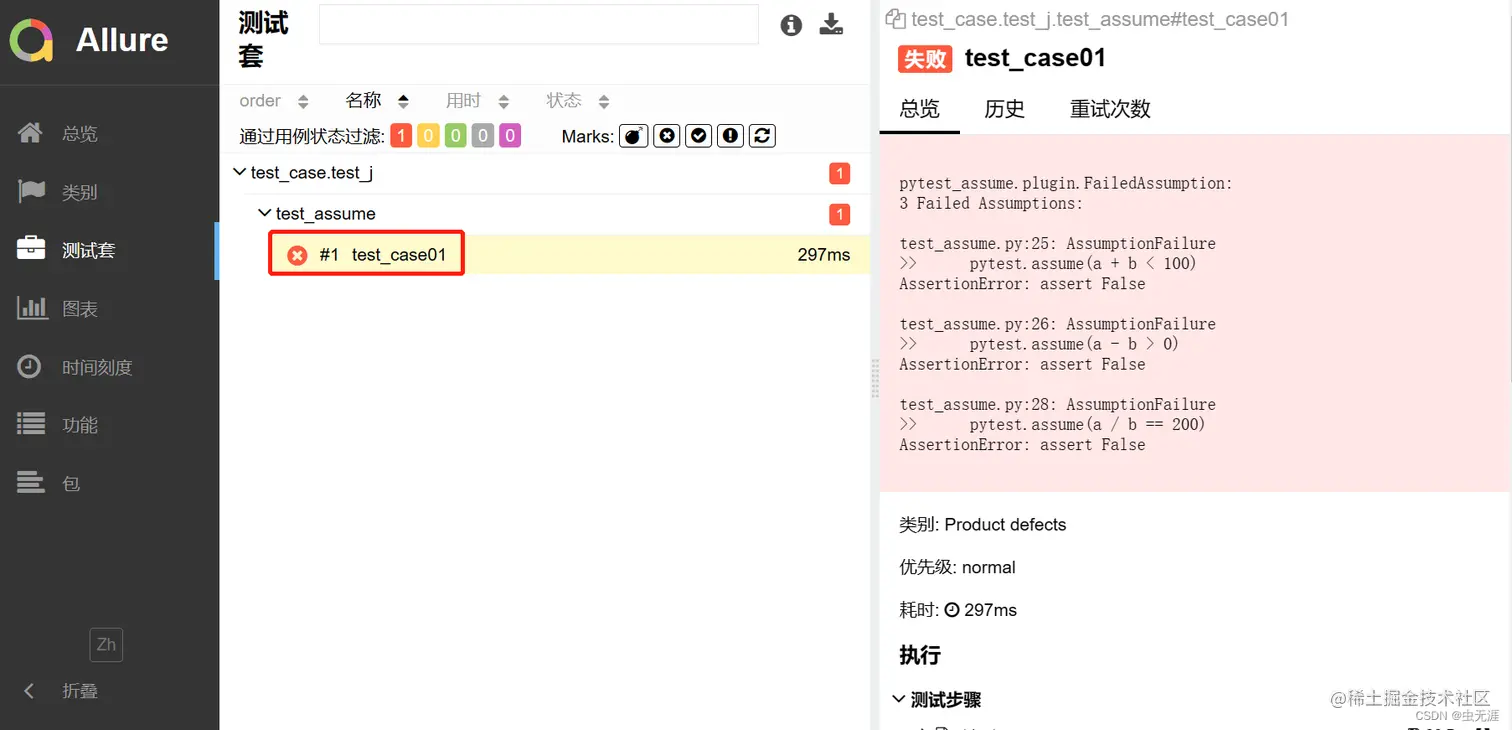The image size is (1512, 730).
Task: Toggle the exclamation mark filter
Action: 731,136
